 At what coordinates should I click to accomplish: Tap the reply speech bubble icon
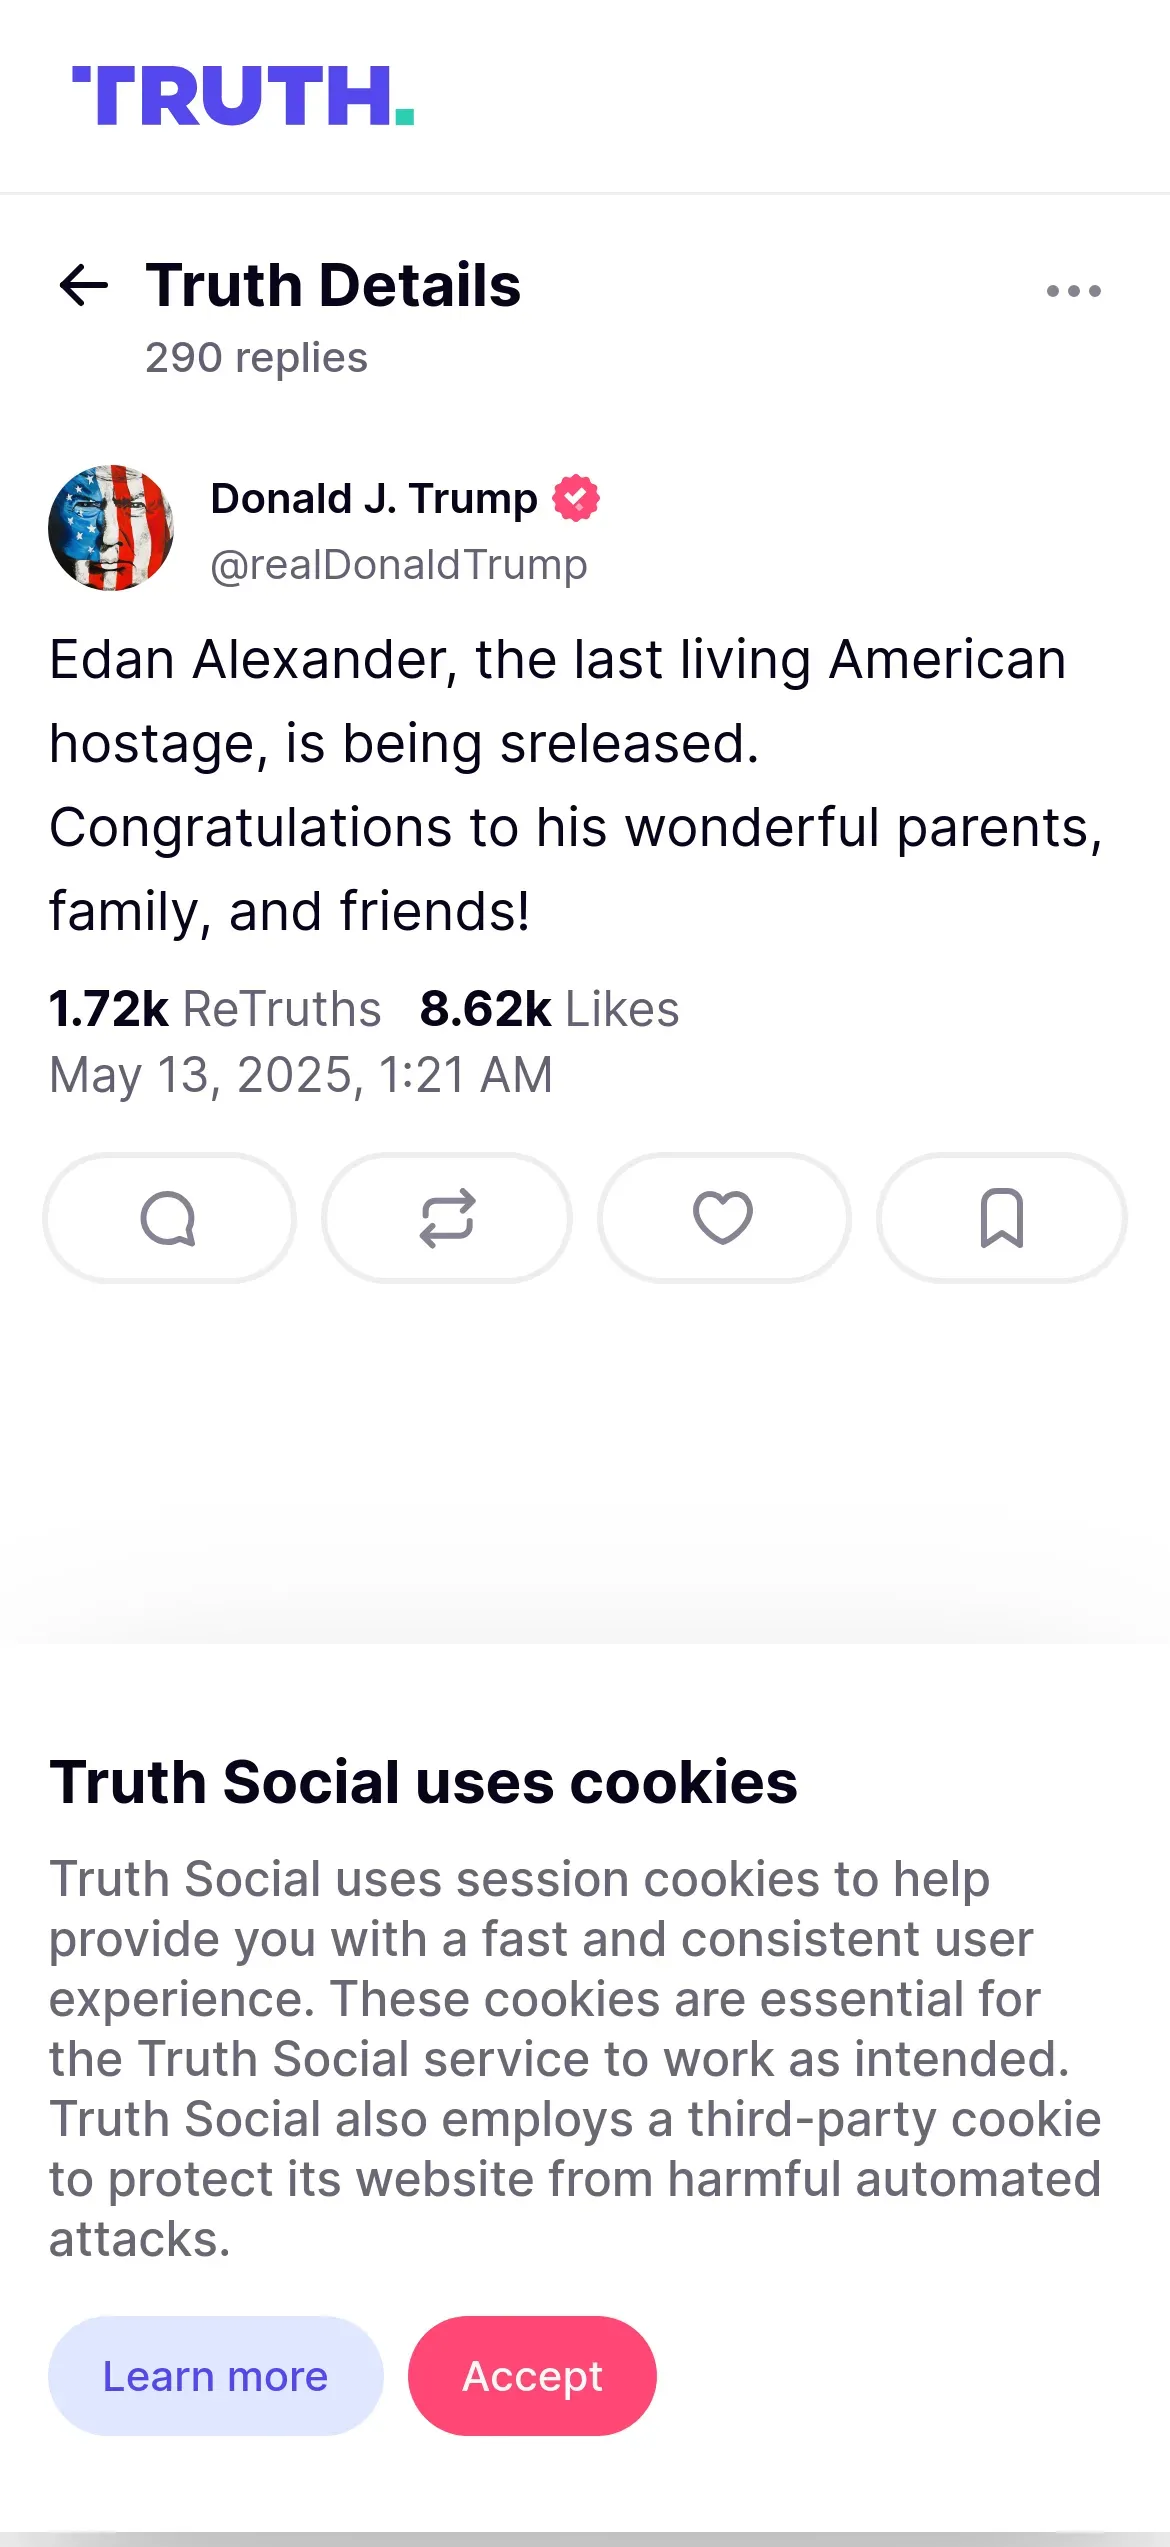169,1218
